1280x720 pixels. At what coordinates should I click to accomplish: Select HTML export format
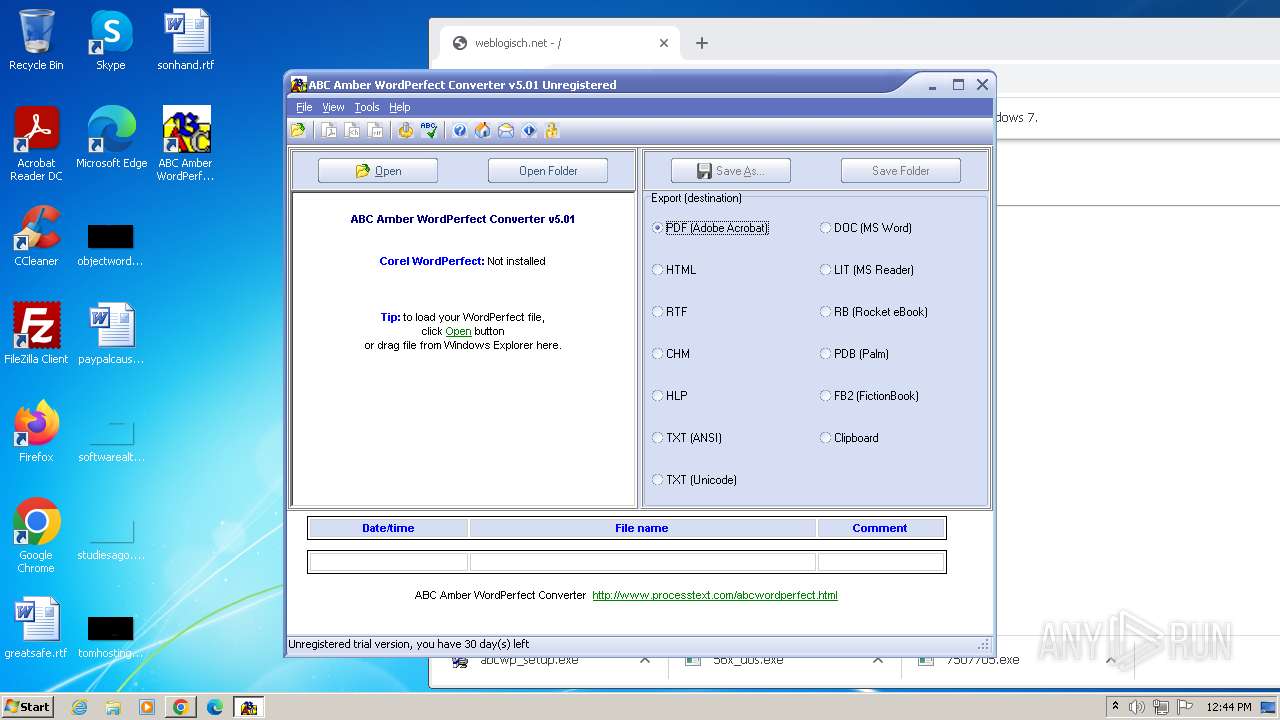[674, 270]
